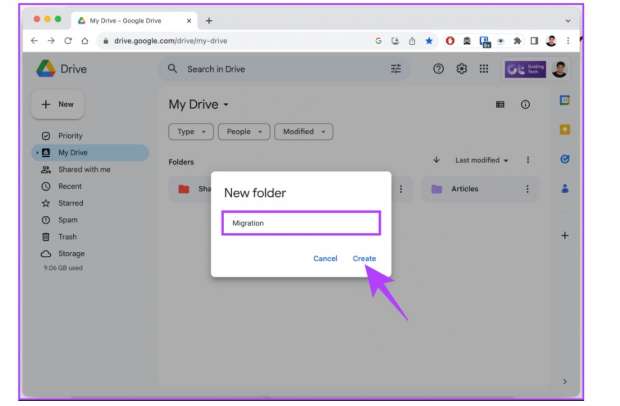Click the folder name input field
The height and width of the screenshot is (406, 620).
(x=300, y=223)
